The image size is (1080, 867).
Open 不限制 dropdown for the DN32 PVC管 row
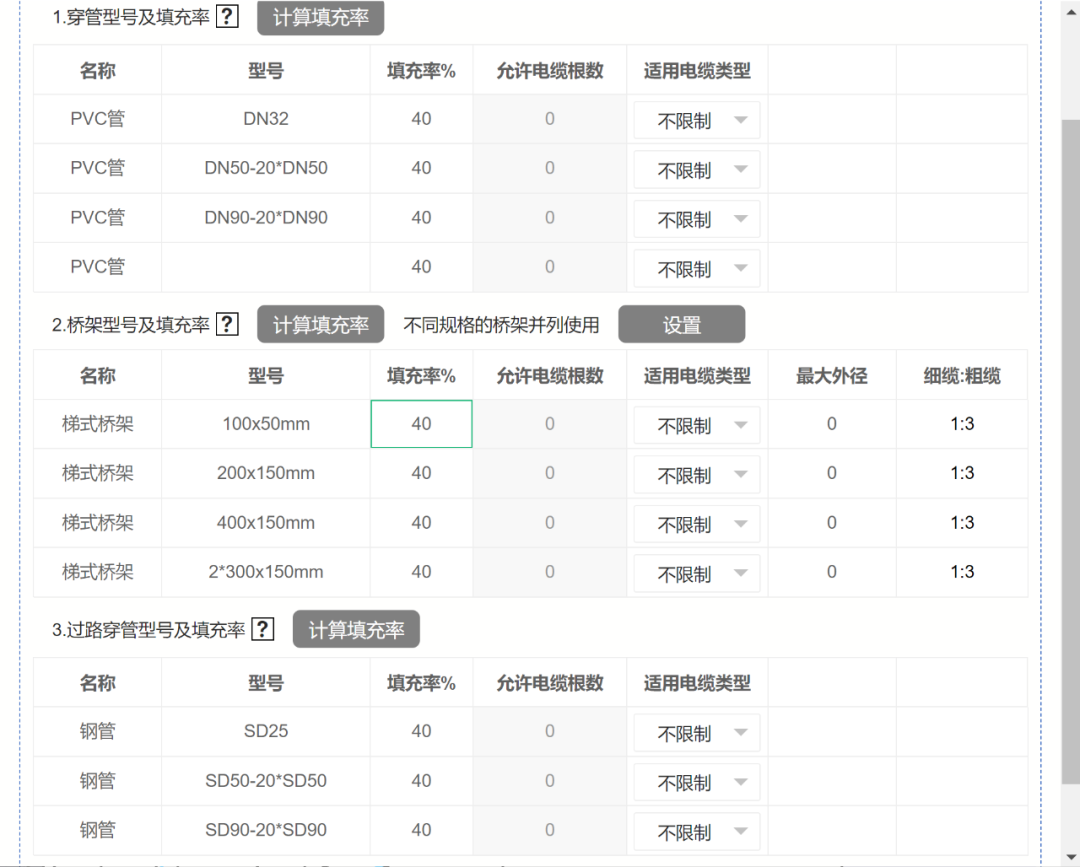696,119
